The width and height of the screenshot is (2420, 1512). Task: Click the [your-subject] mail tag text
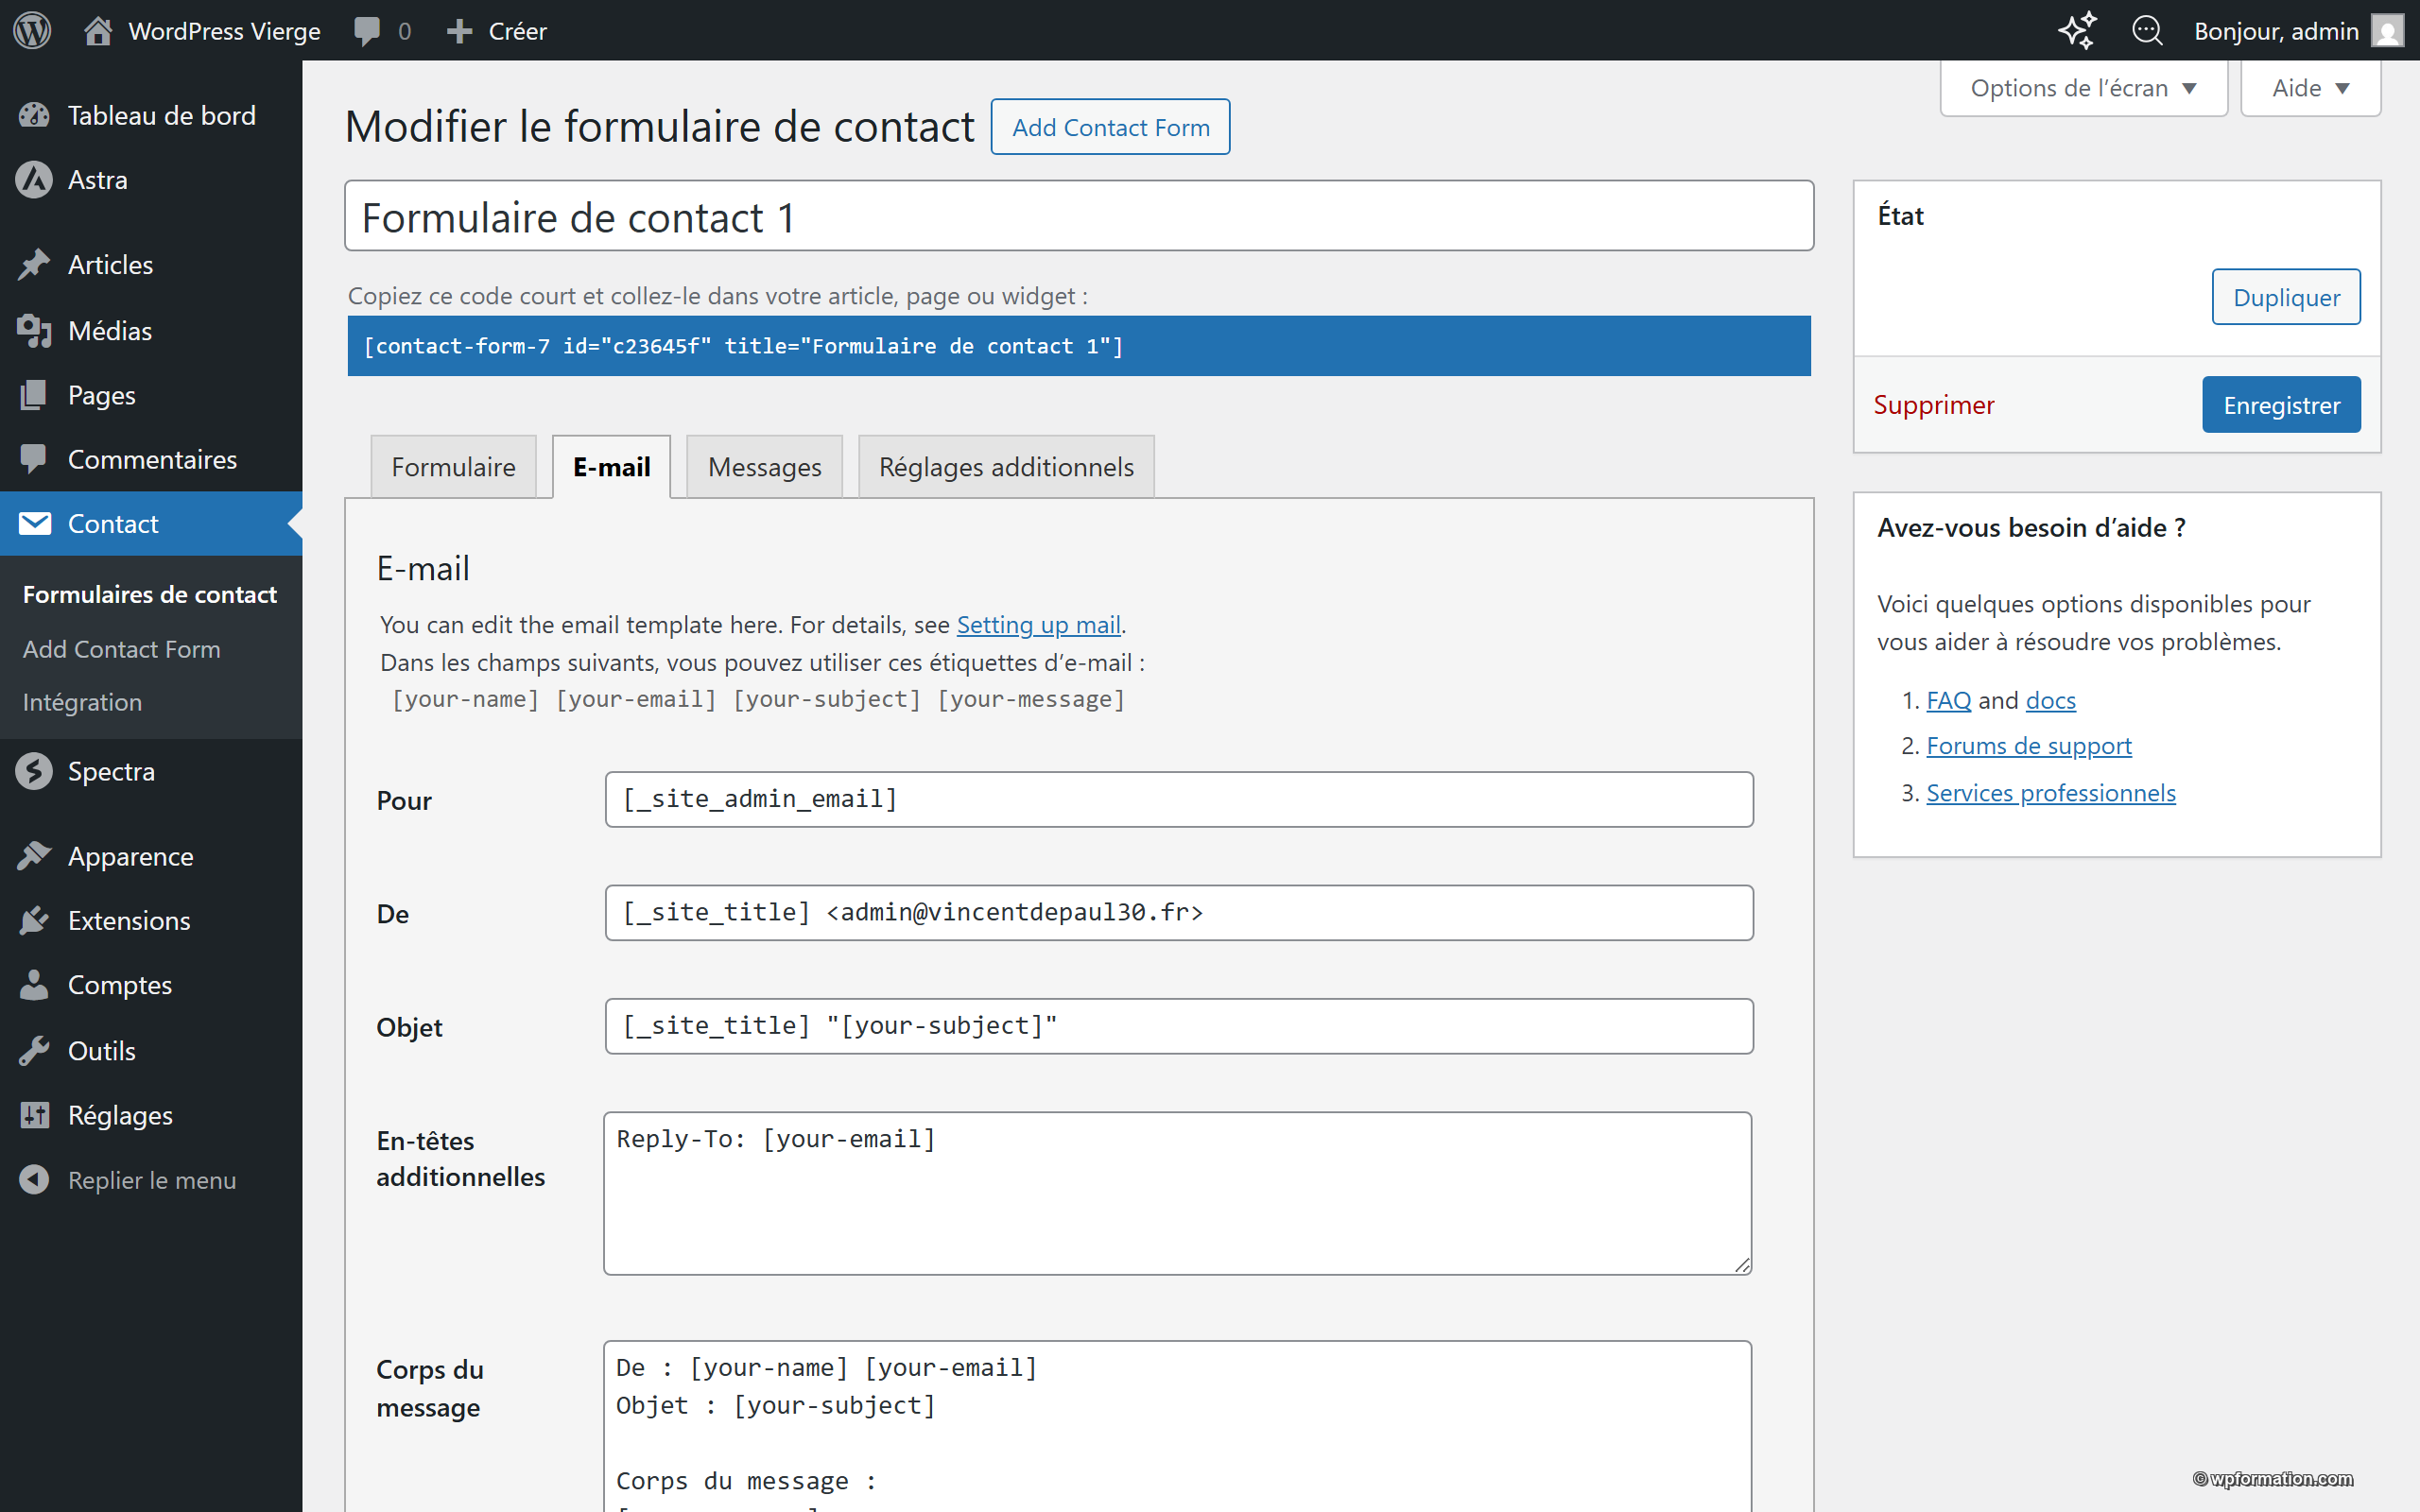(827, 699)
